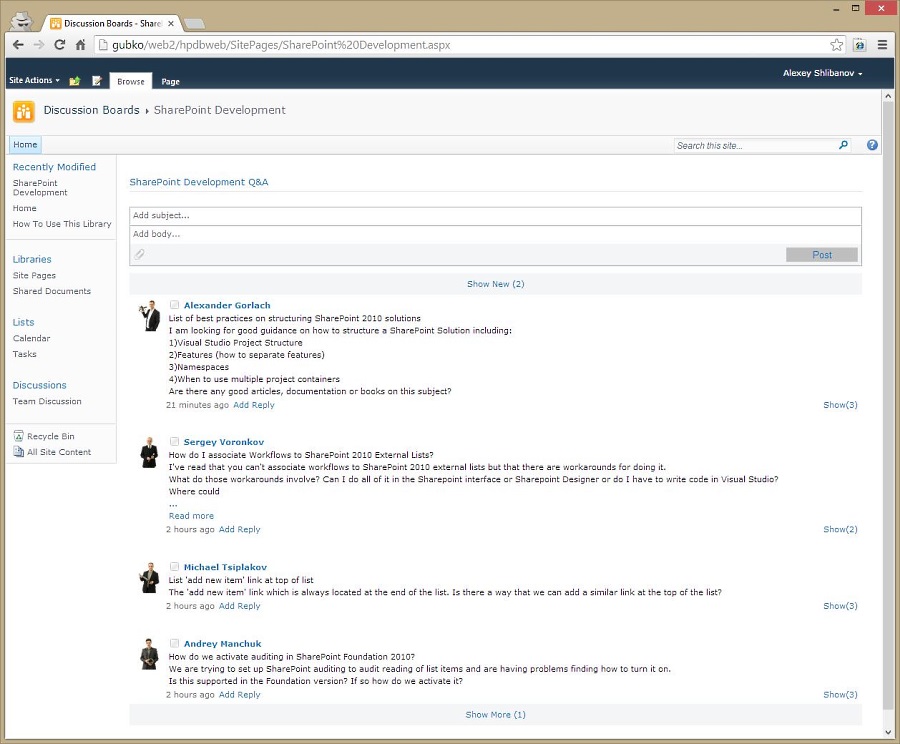Switch to the Browse ribbon tab
Viewport: 900px width, 744px height.
coord(131,81)
